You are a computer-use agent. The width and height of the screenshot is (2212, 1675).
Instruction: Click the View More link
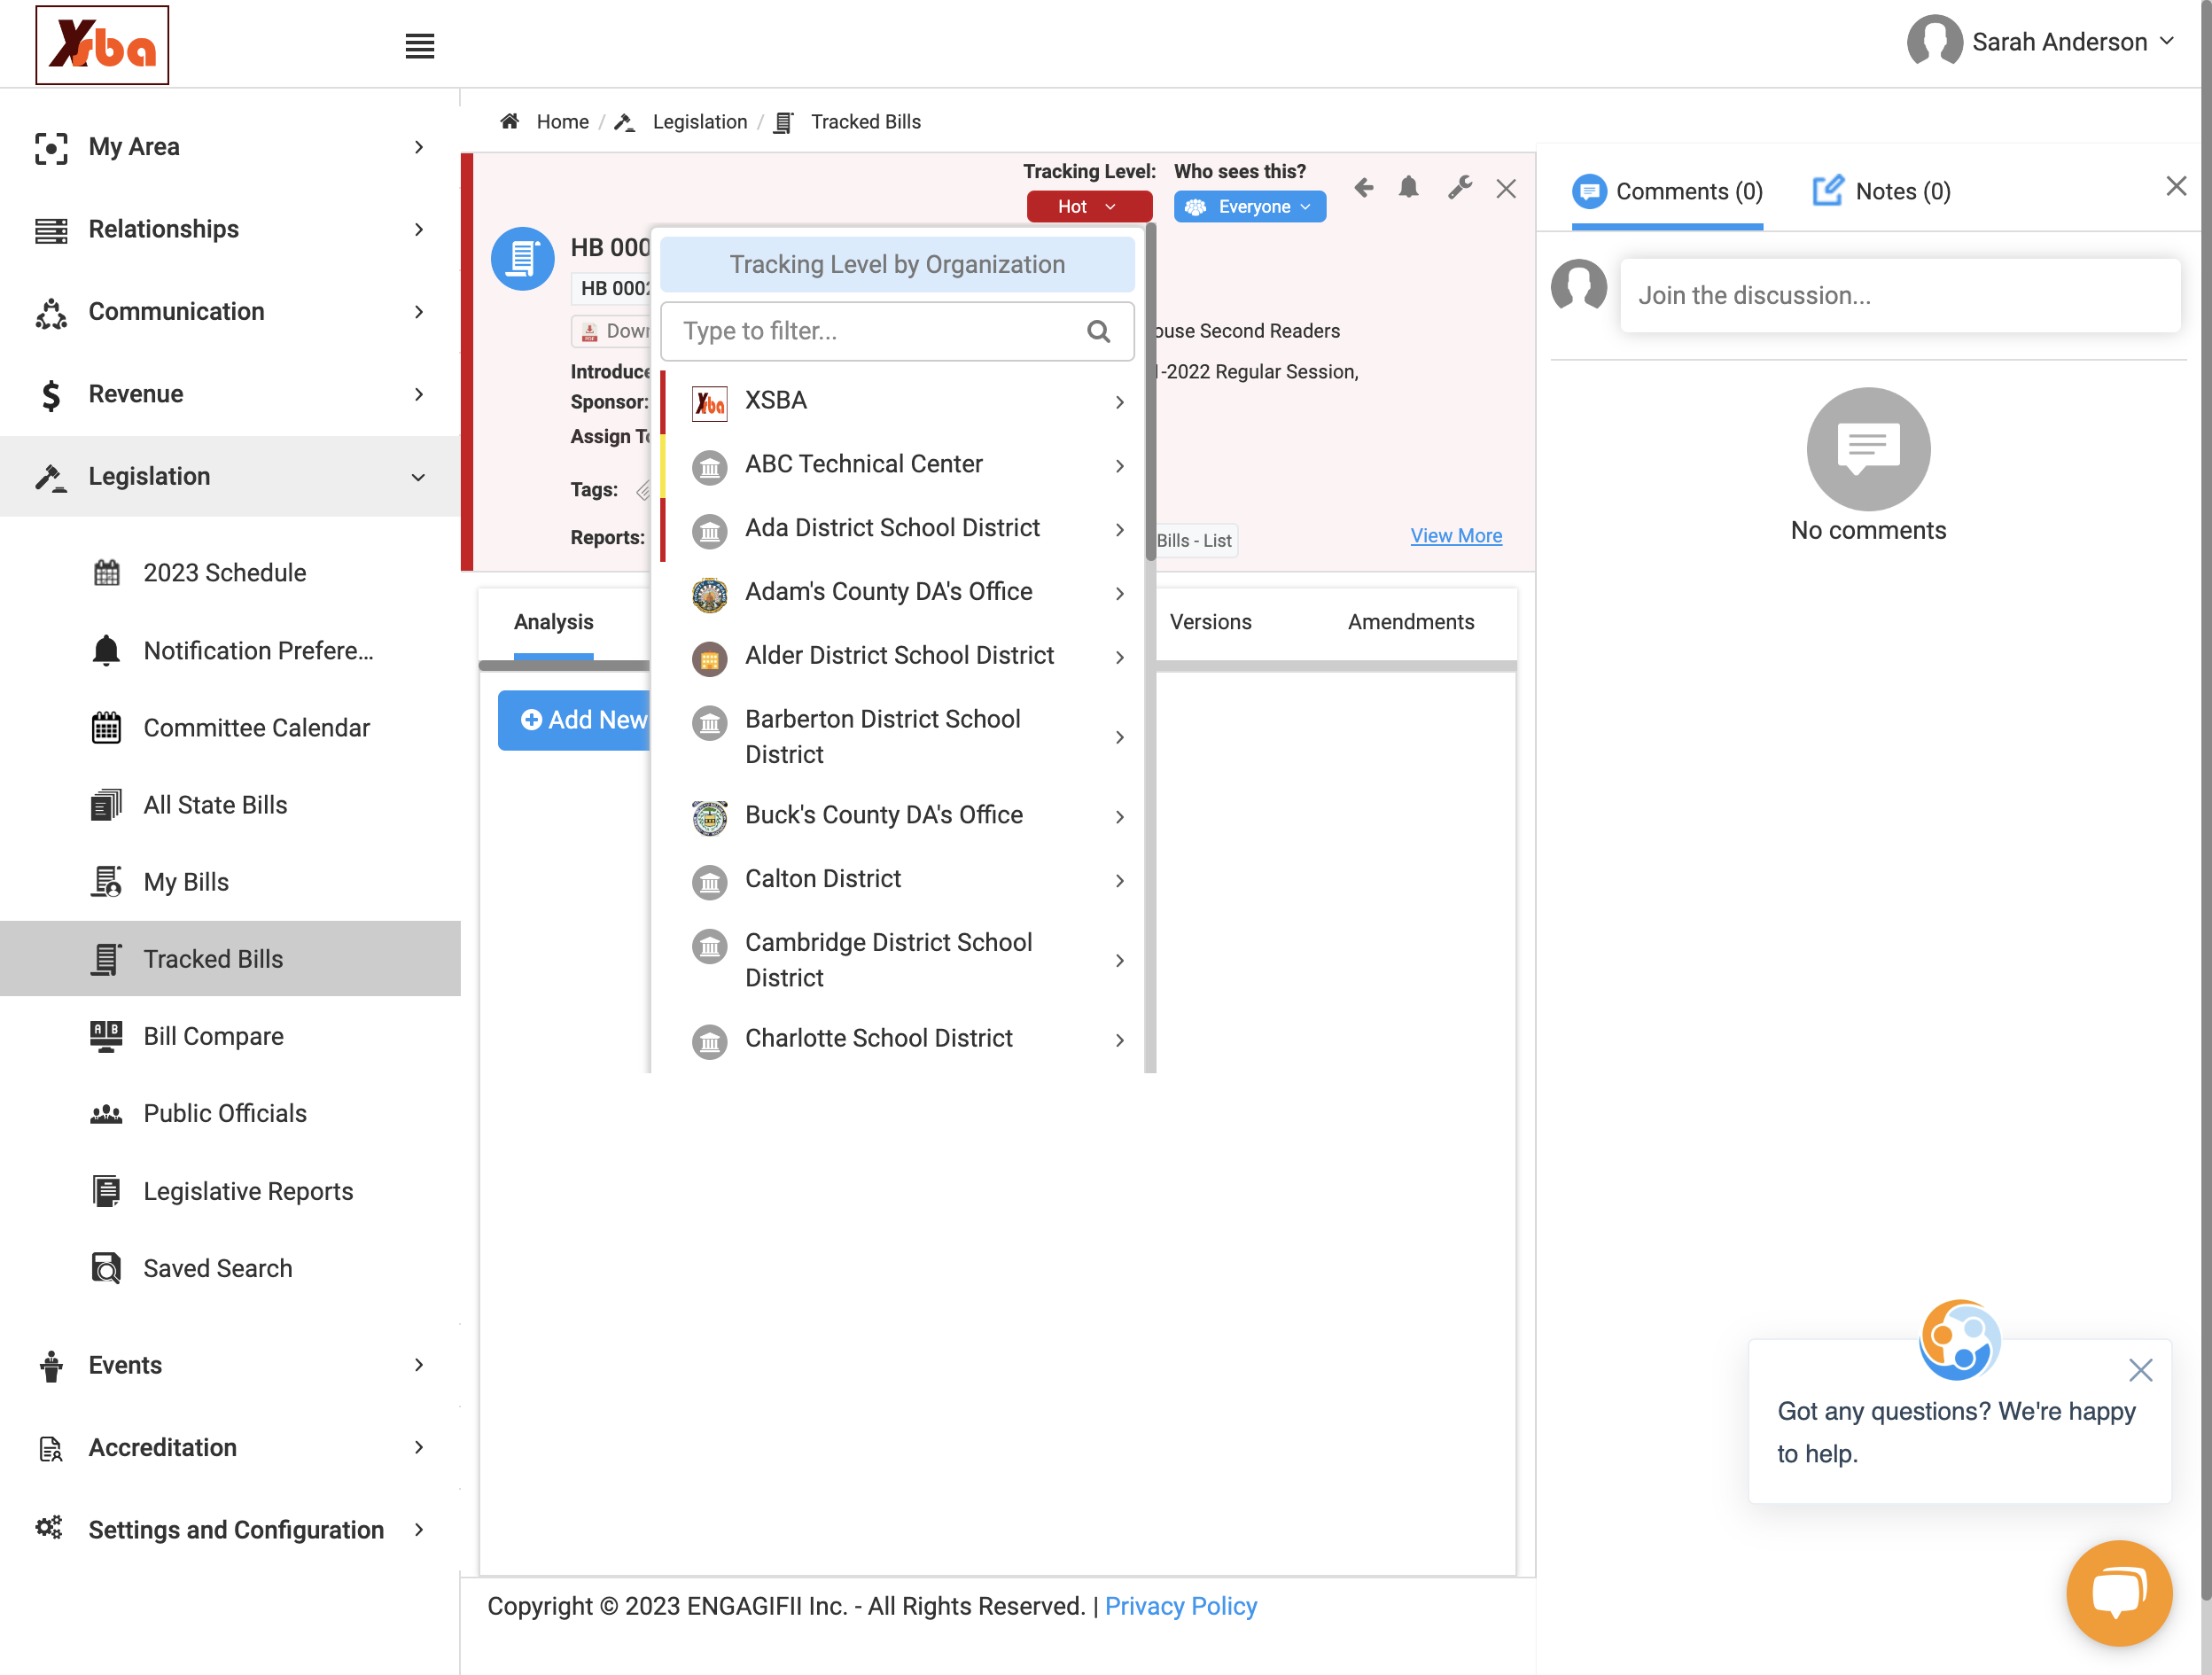coord(1455,535)
